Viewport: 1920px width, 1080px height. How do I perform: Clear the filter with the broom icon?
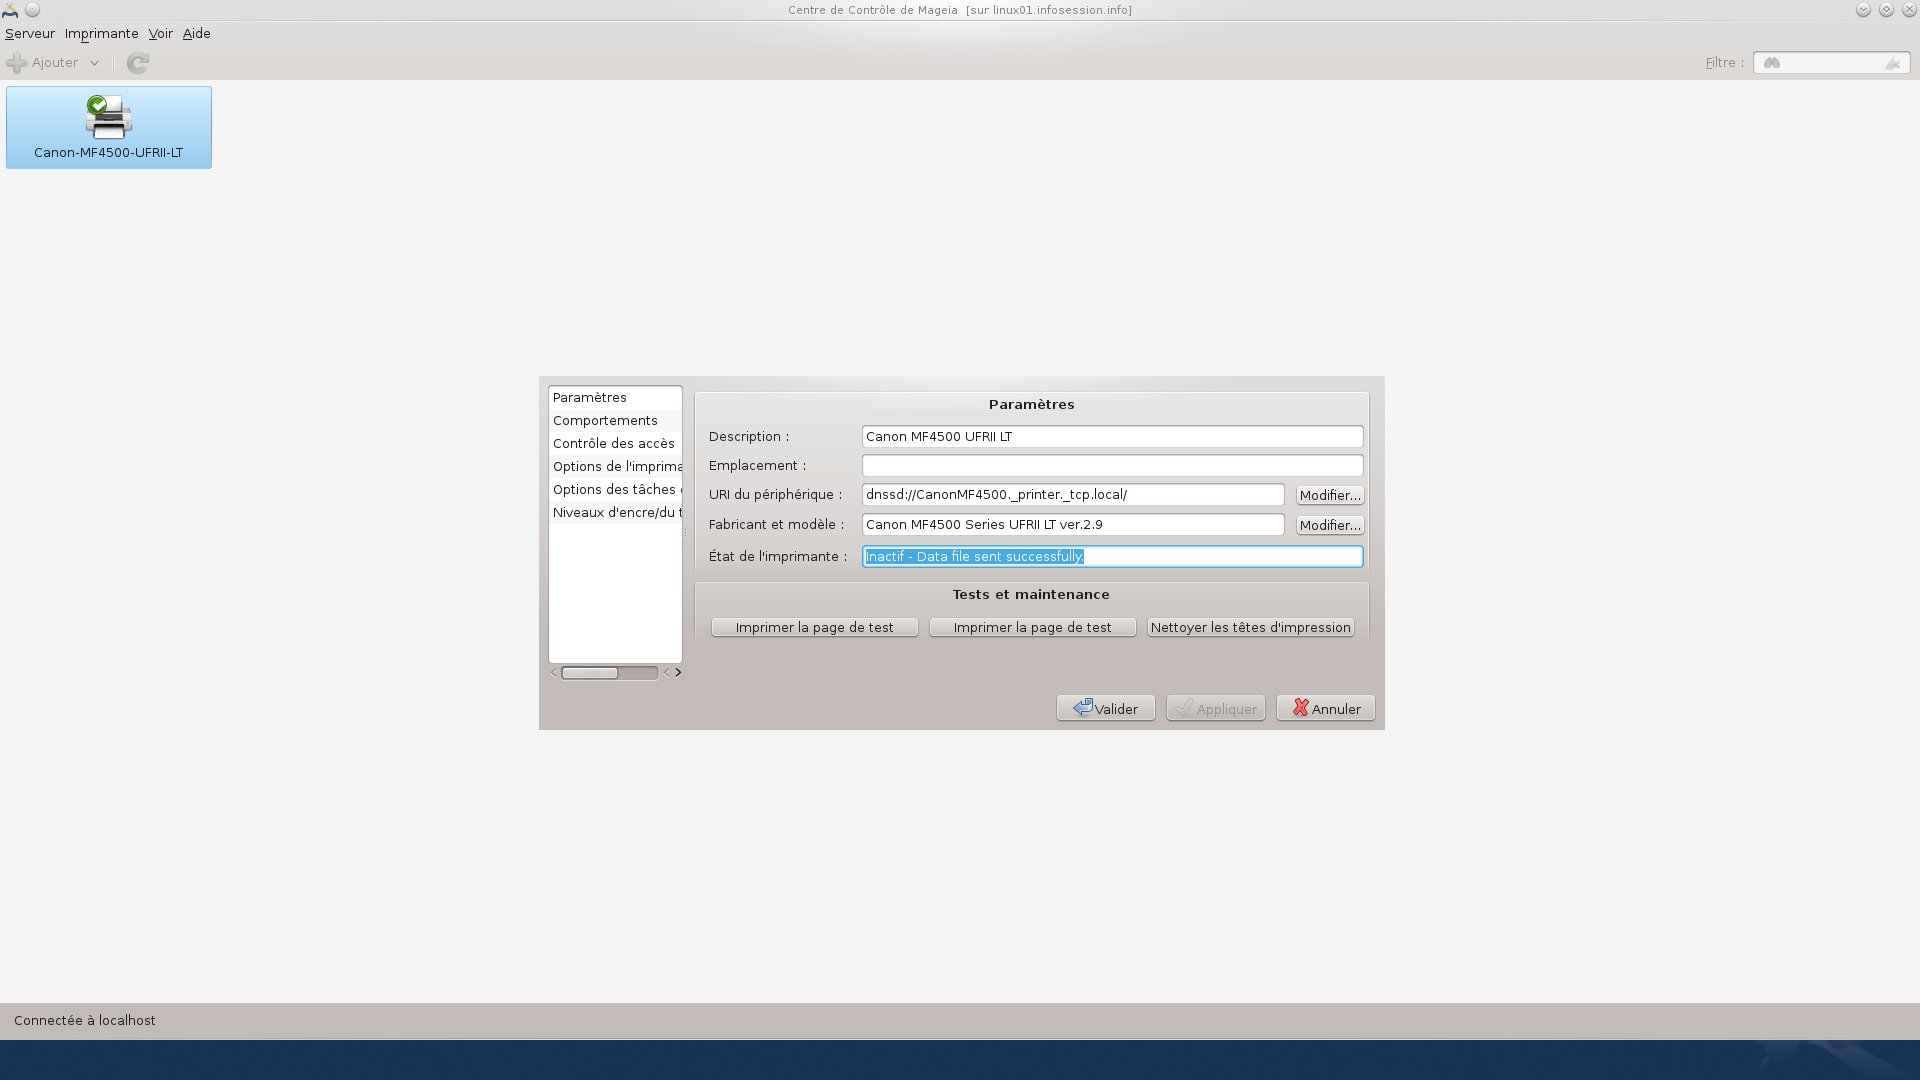pos(1892,63)
